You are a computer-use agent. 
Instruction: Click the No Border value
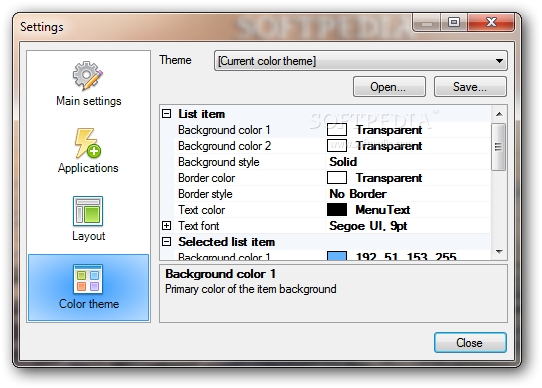pyautogui.click(x=358, y=194)
